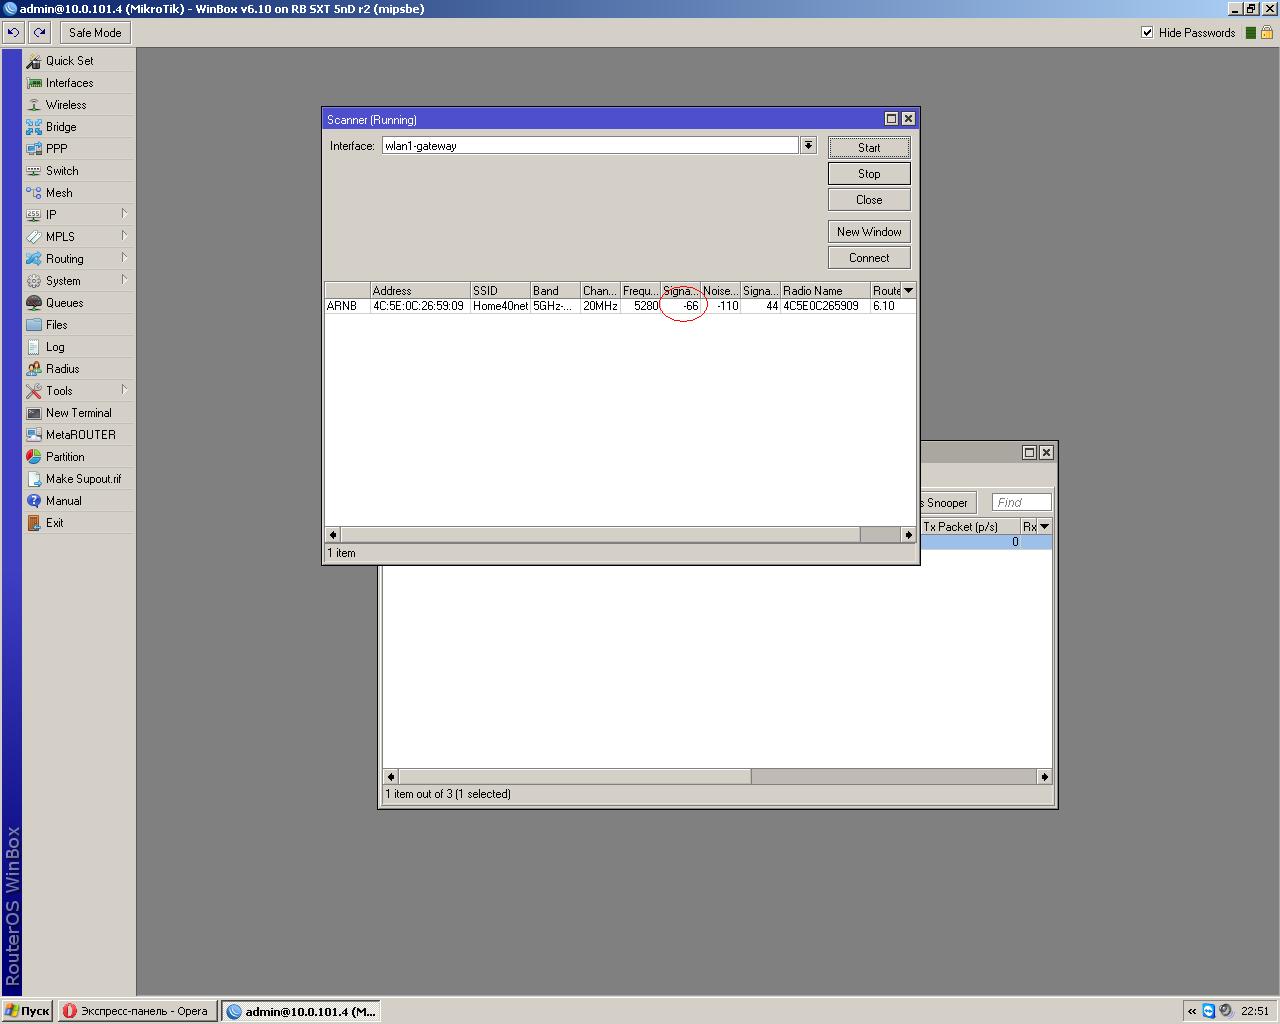Open Manual via its book icon
Screen dimensions: 1280x1024
34,501
